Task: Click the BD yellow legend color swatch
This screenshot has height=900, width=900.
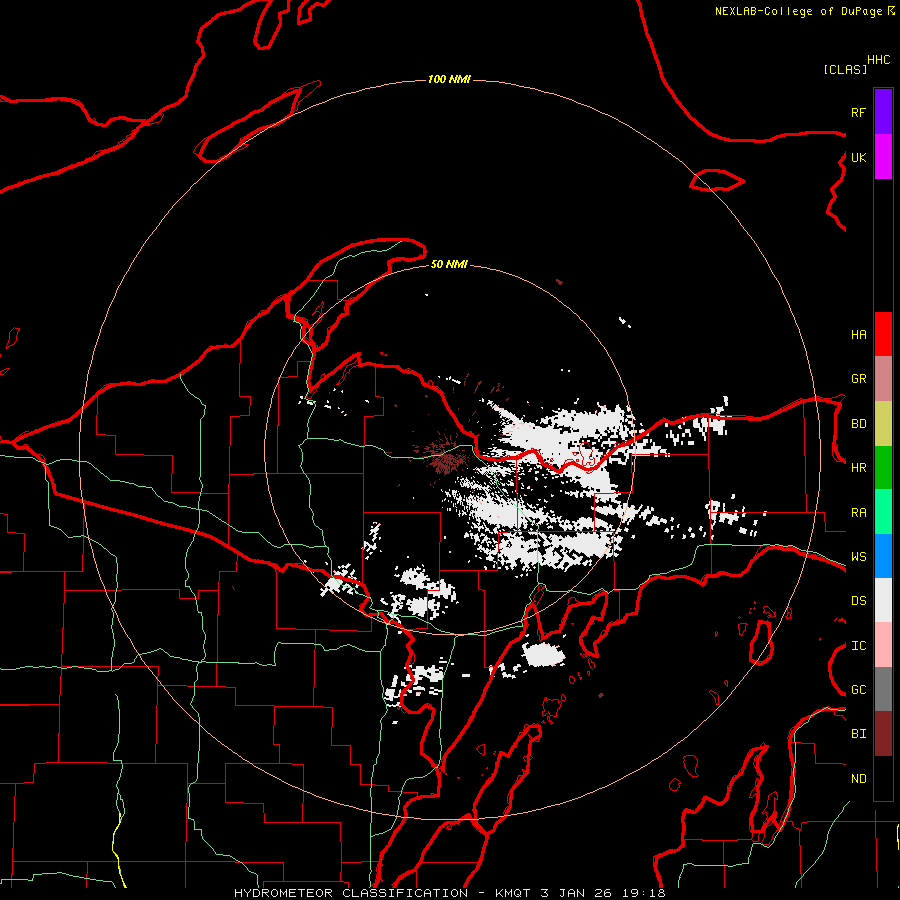Action: pos(883,424)
